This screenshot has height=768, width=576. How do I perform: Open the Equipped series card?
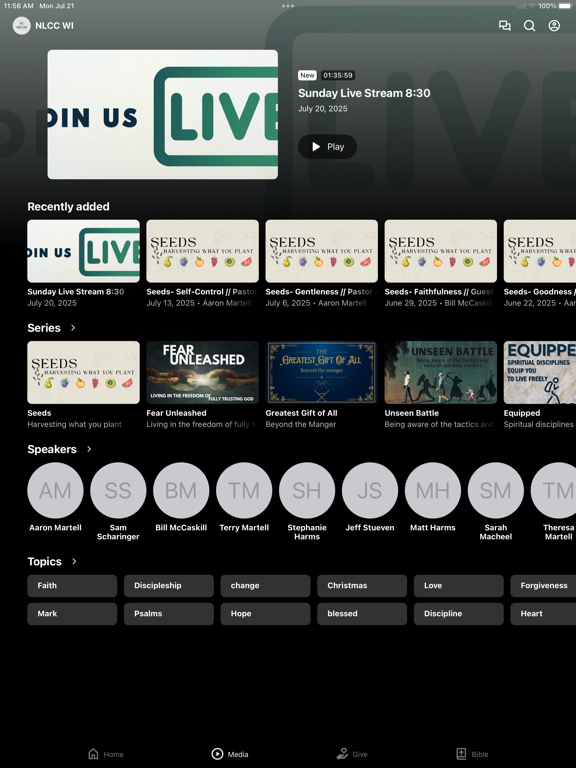(x=540, y=373)
